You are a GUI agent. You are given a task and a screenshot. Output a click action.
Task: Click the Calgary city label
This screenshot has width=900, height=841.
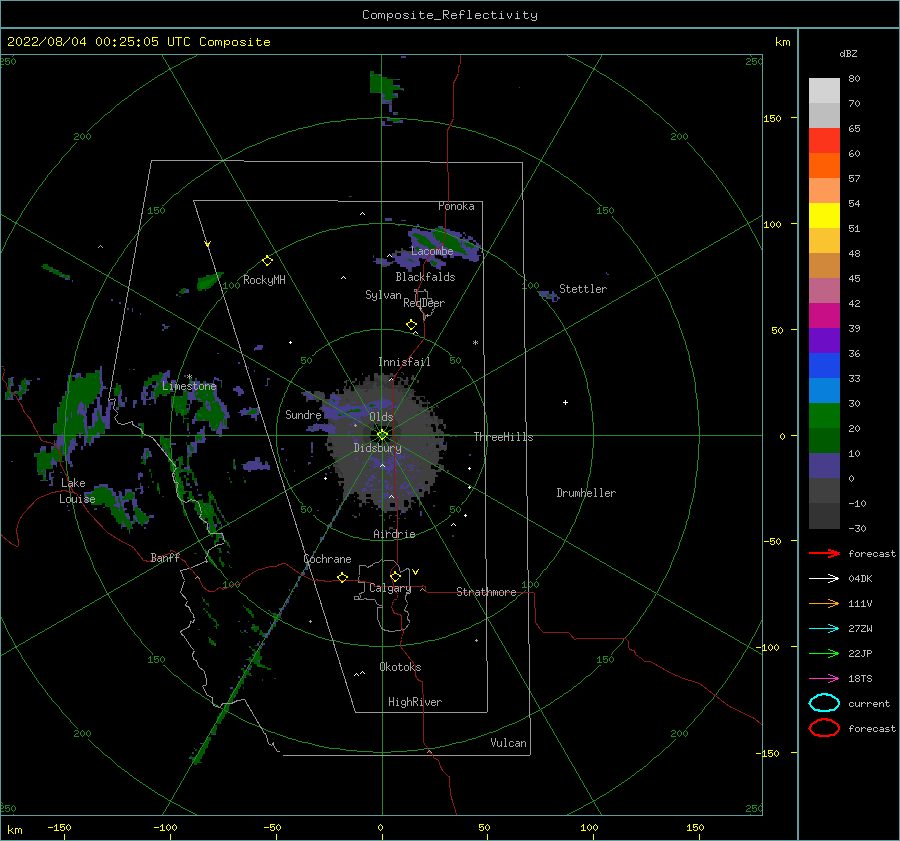click(x=390, y=588)
